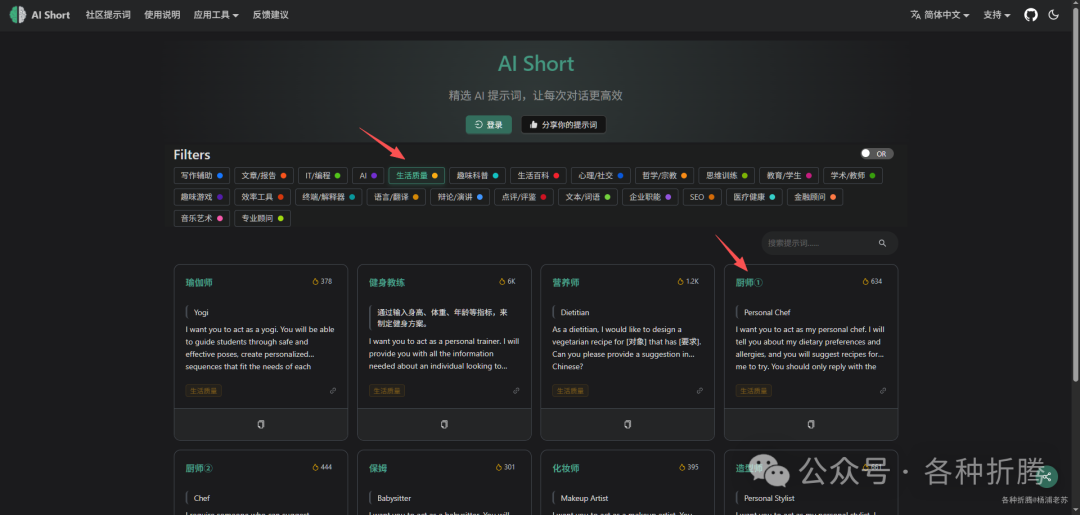Toggle the 企业职能 filter tag
Image resolution: width=1080 pixels, height=515 pixels.
point(650,197)
